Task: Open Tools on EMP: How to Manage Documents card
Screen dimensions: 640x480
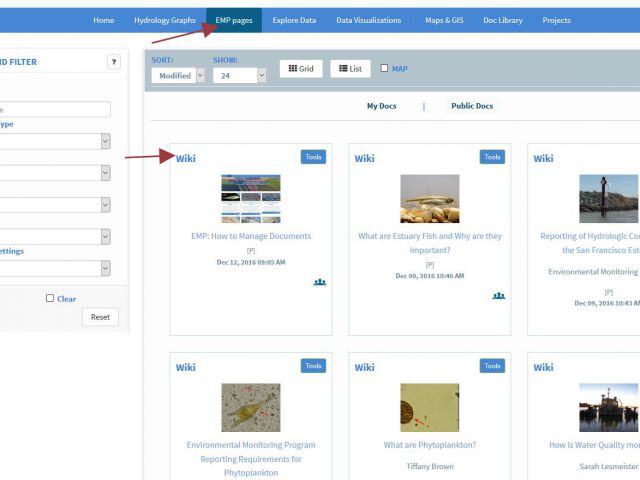Action: pyautogui.click(x=313, y=157)
